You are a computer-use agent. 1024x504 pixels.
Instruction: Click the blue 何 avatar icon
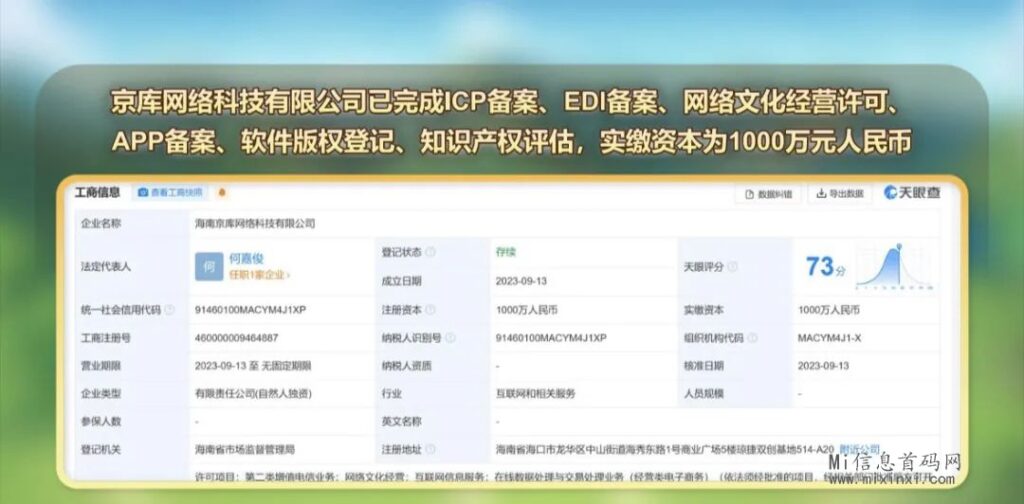(x=209, y=267)
